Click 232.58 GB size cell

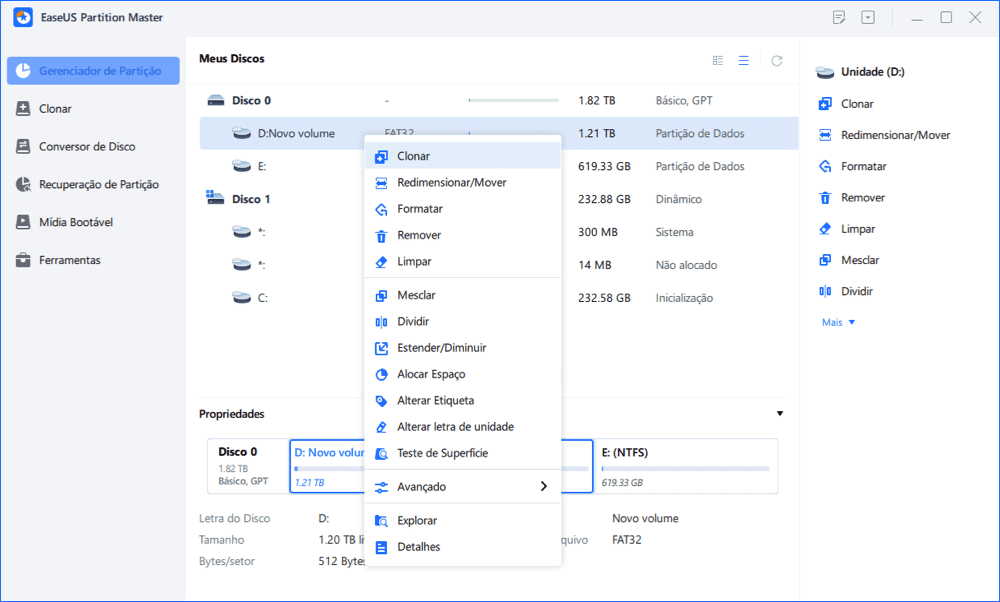(604, 298)
